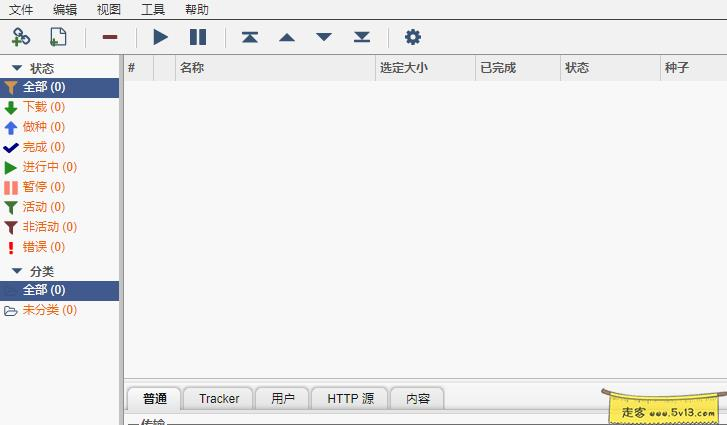Click the resume (play) toolbar button
The width and height of the screenshot is (727, 425).
tap(160, 37)
